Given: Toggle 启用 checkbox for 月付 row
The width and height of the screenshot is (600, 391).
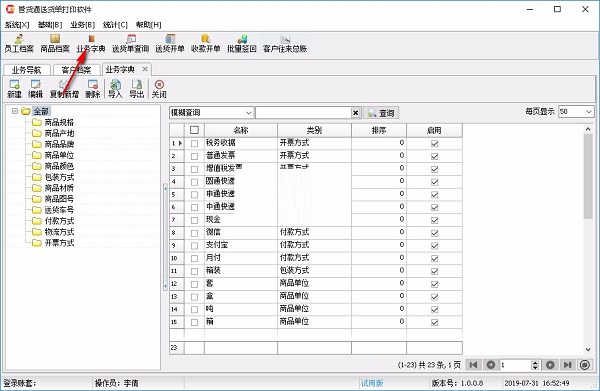Looking at the screenshot, I should pos(434,259).
